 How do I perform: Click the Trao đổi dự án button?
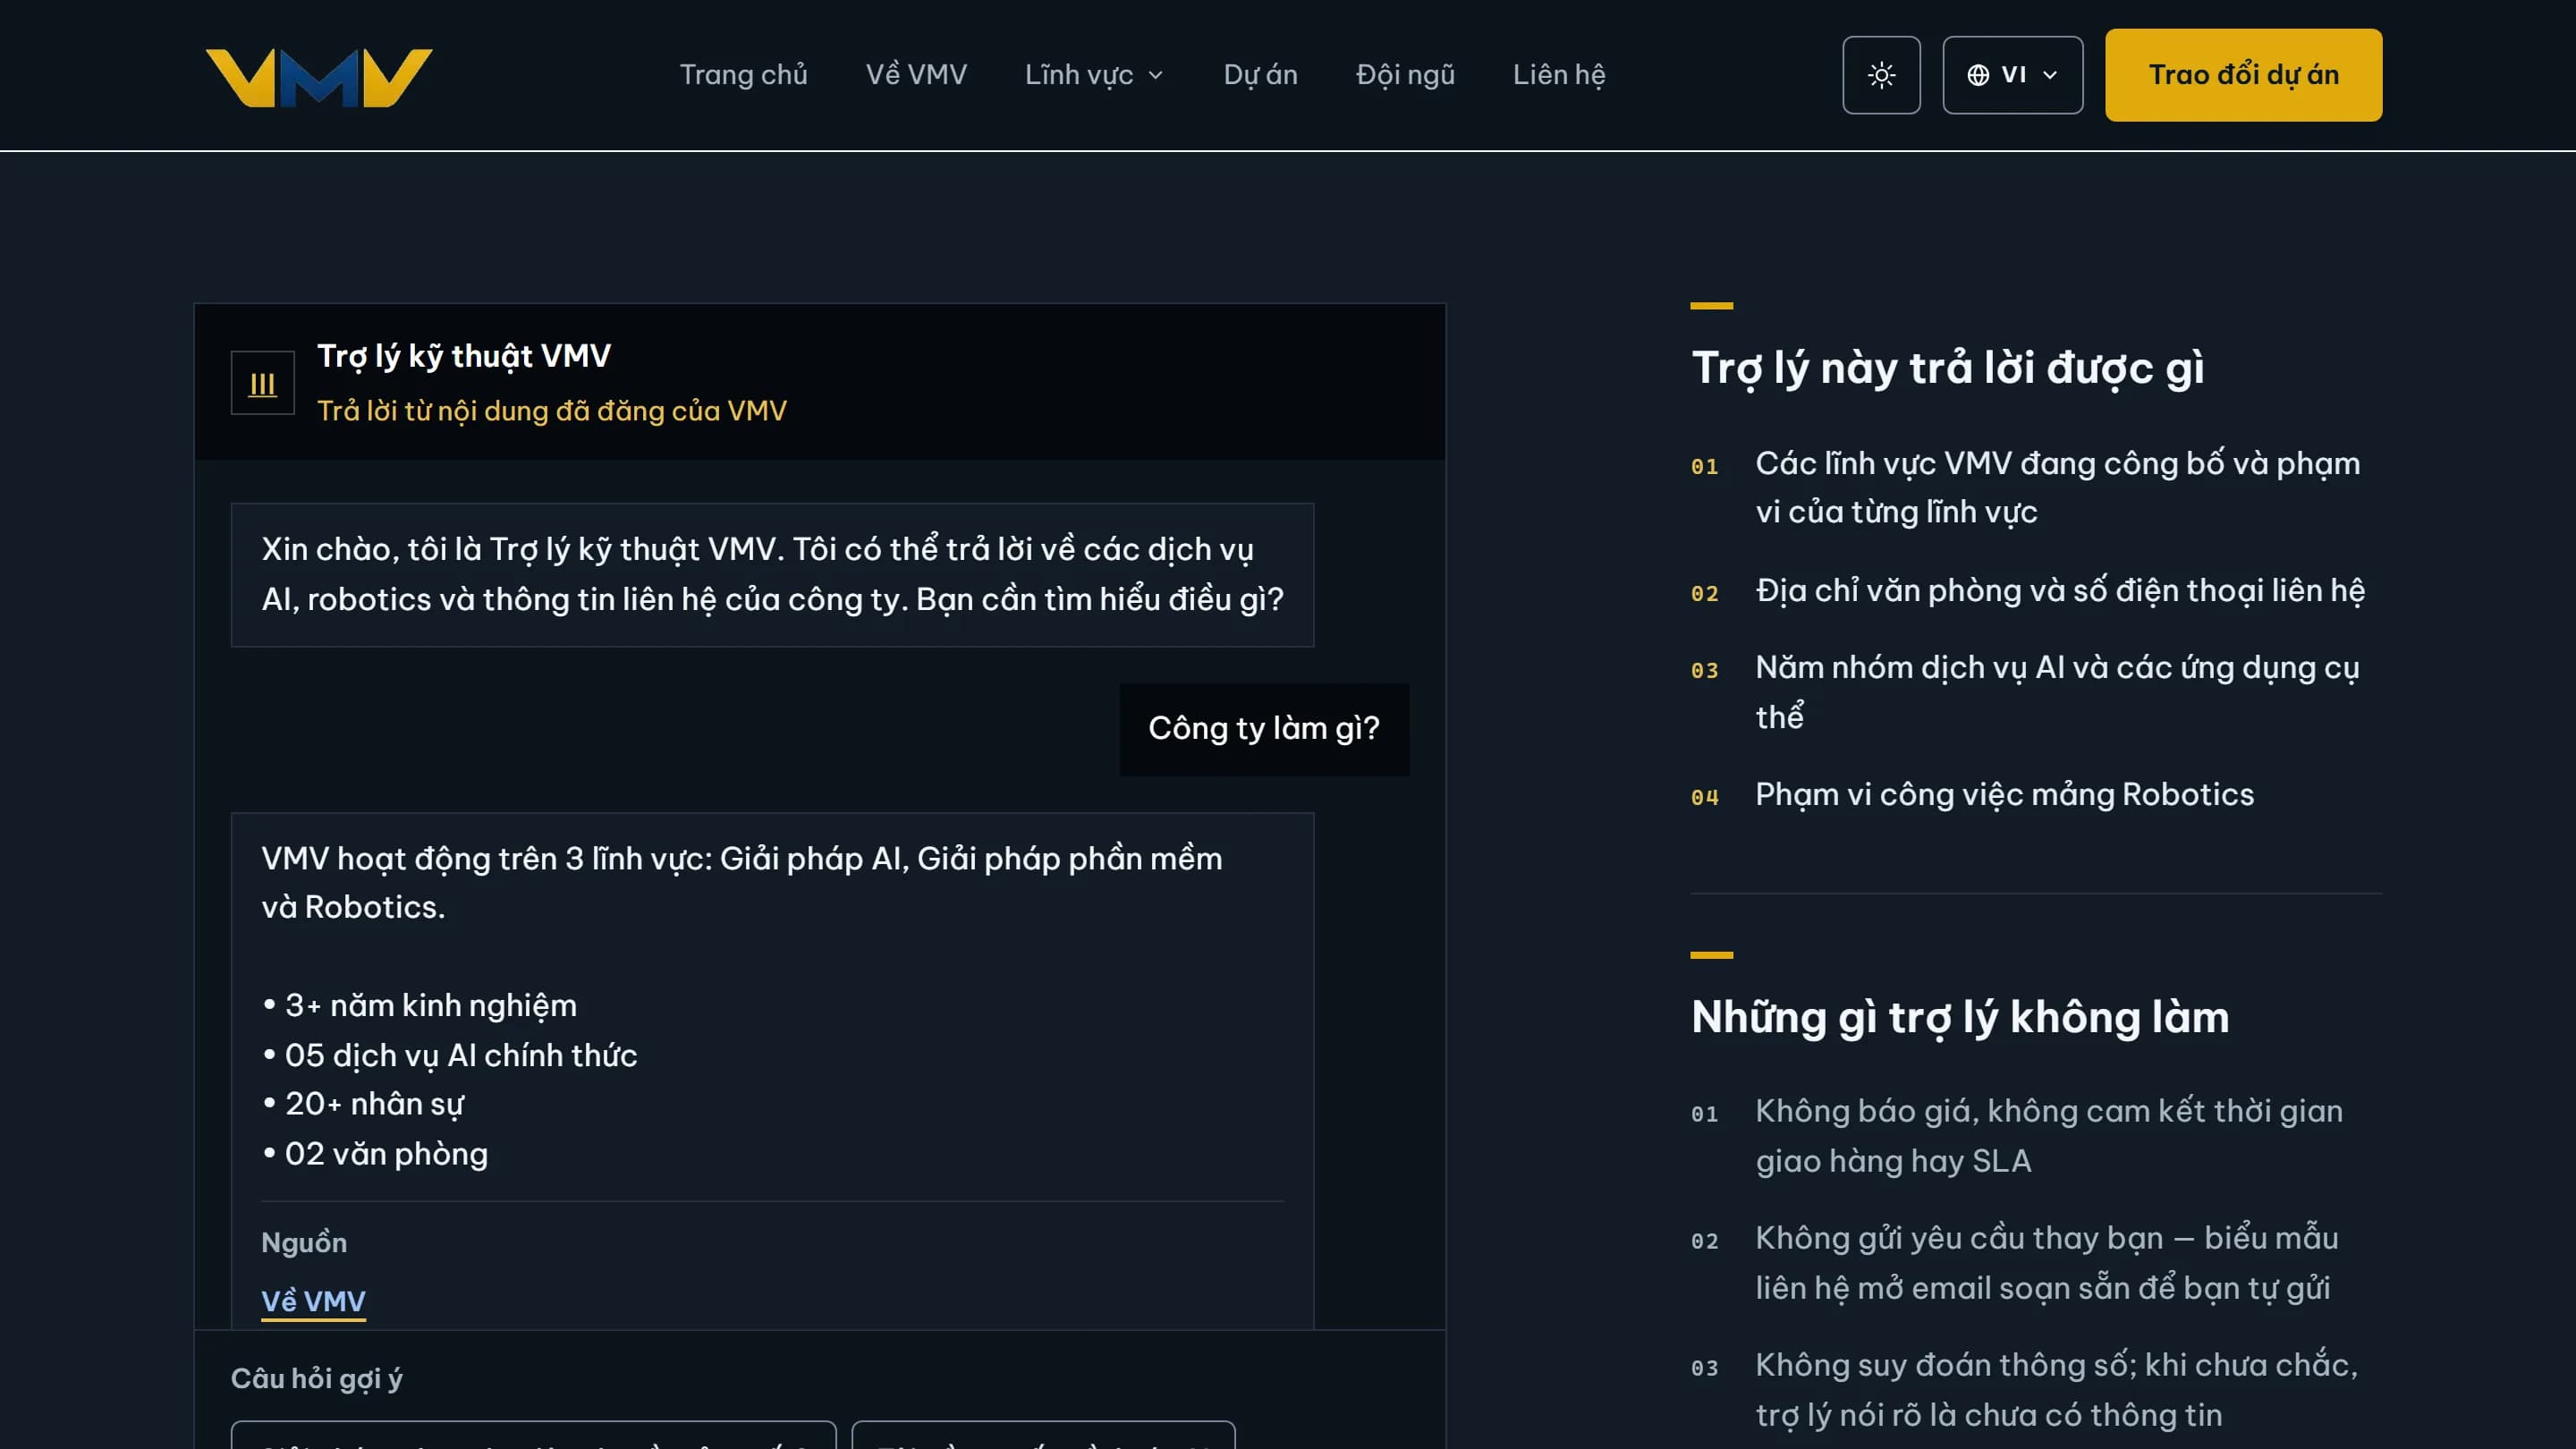point(2243,75)
